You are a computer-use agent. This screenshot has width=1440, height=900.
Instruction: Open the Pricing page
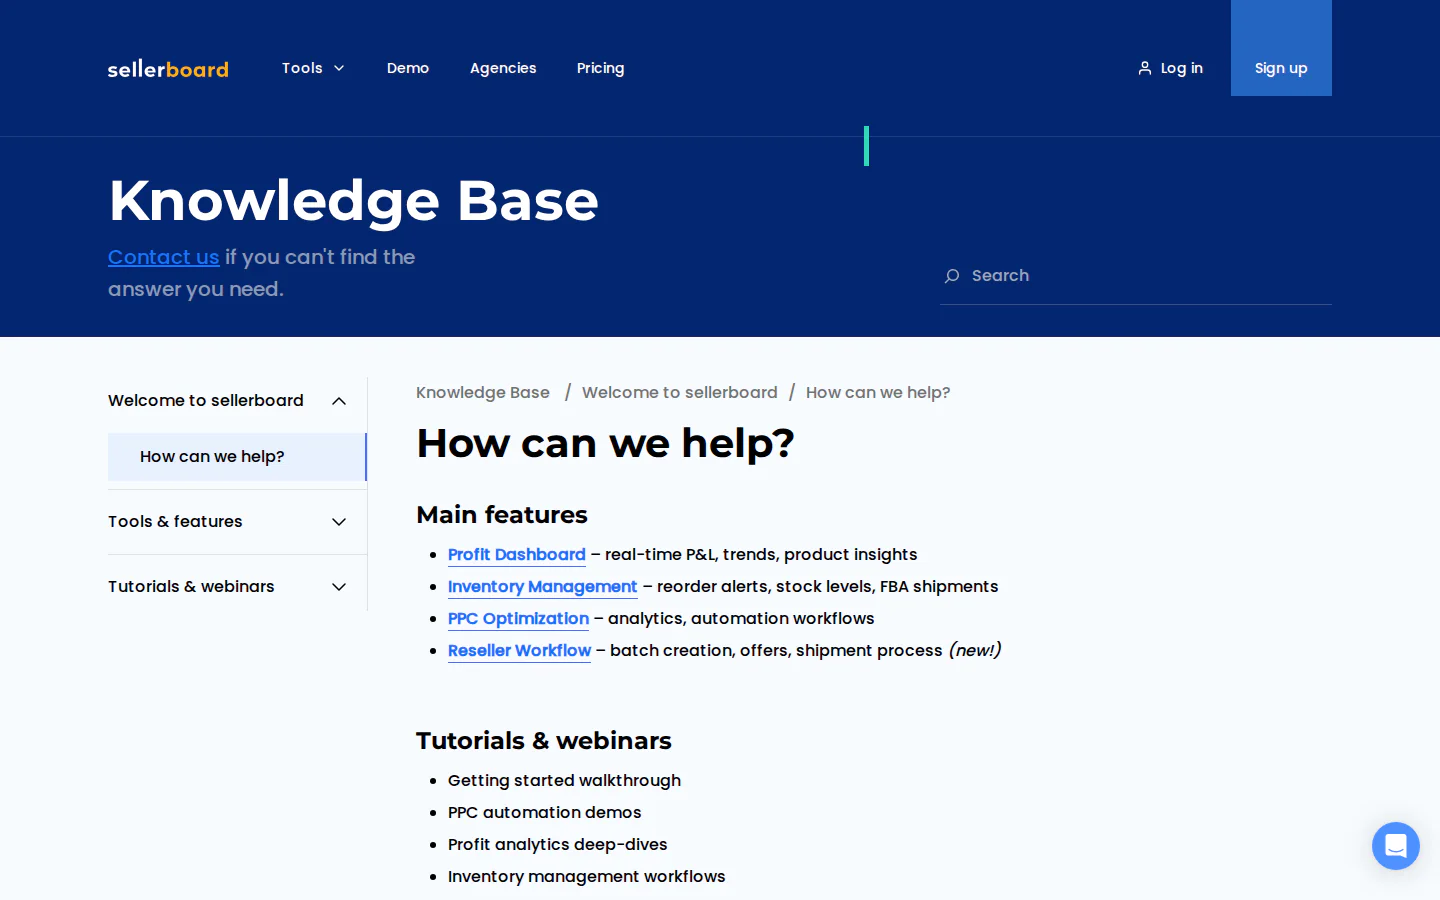(600, 68)
